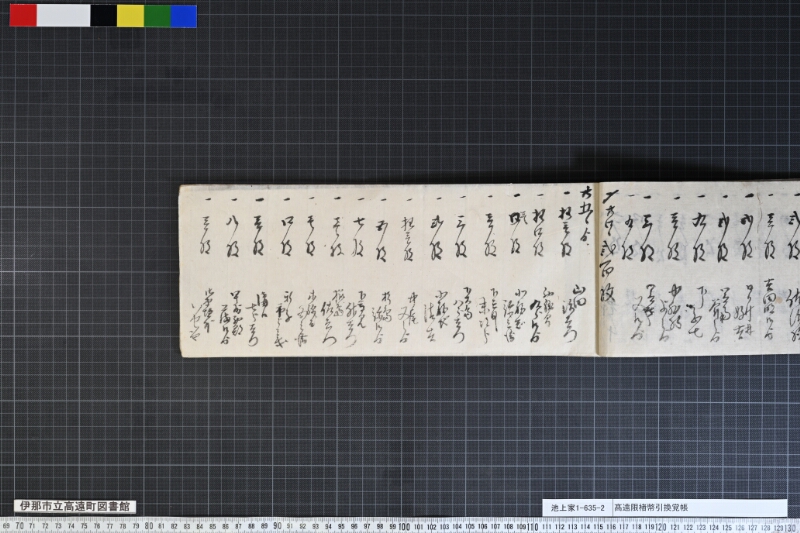
Task: Click the 120 mark on the ruler
Action: pyautogui.click(x=661, y=526)
